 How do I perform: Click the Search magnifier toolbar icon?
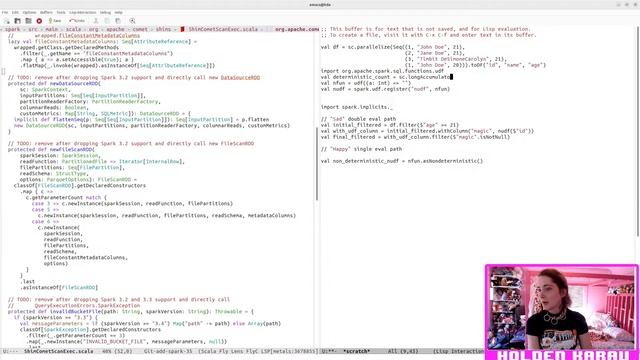[132, 21]
